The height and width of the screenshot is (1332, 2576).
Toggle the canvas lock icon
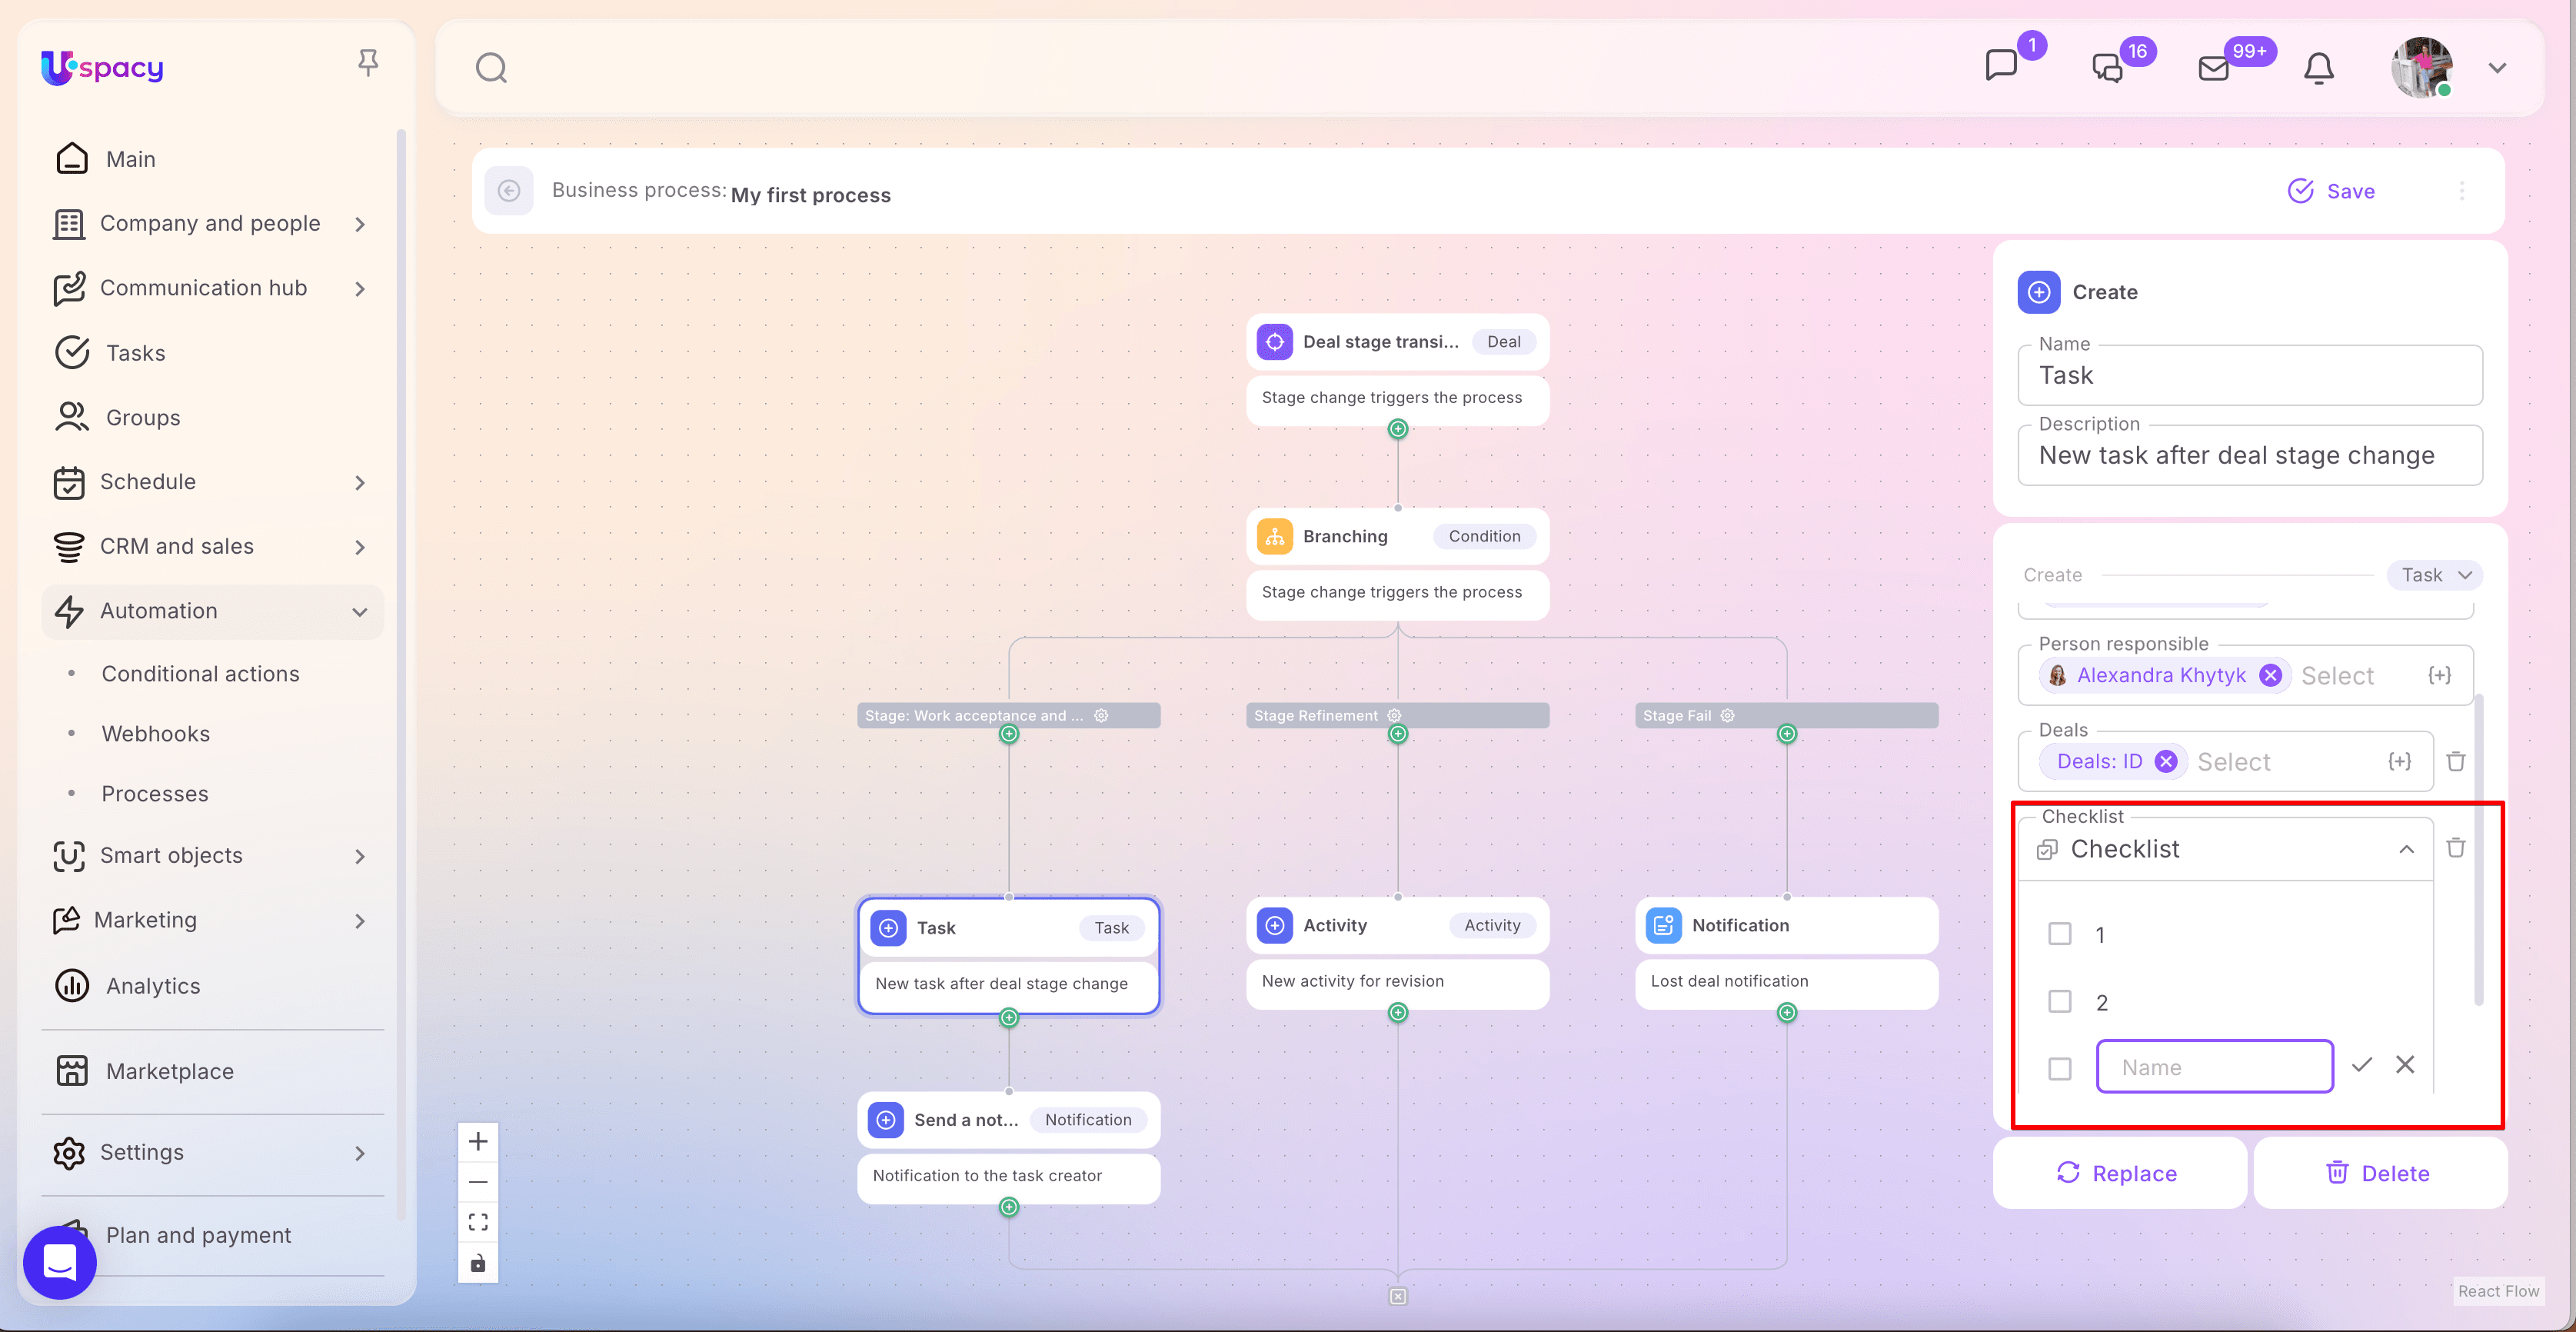[x=478, y=1263]
